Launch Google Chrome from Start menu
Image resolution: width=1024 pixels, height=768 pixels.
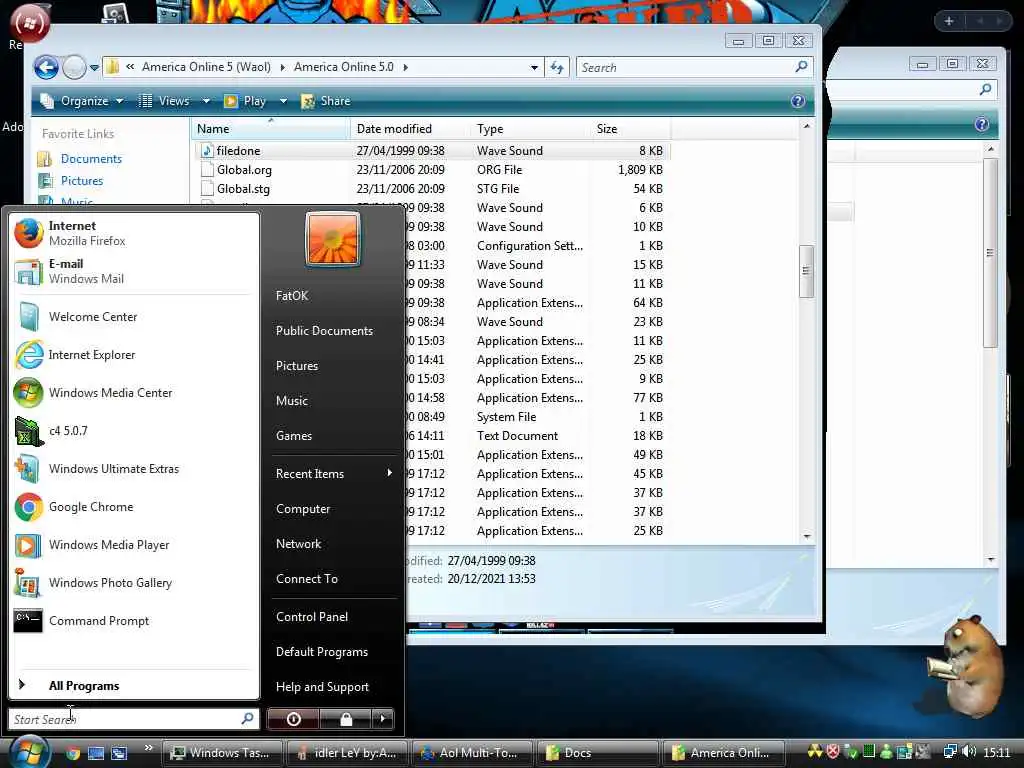click(134, 507)
